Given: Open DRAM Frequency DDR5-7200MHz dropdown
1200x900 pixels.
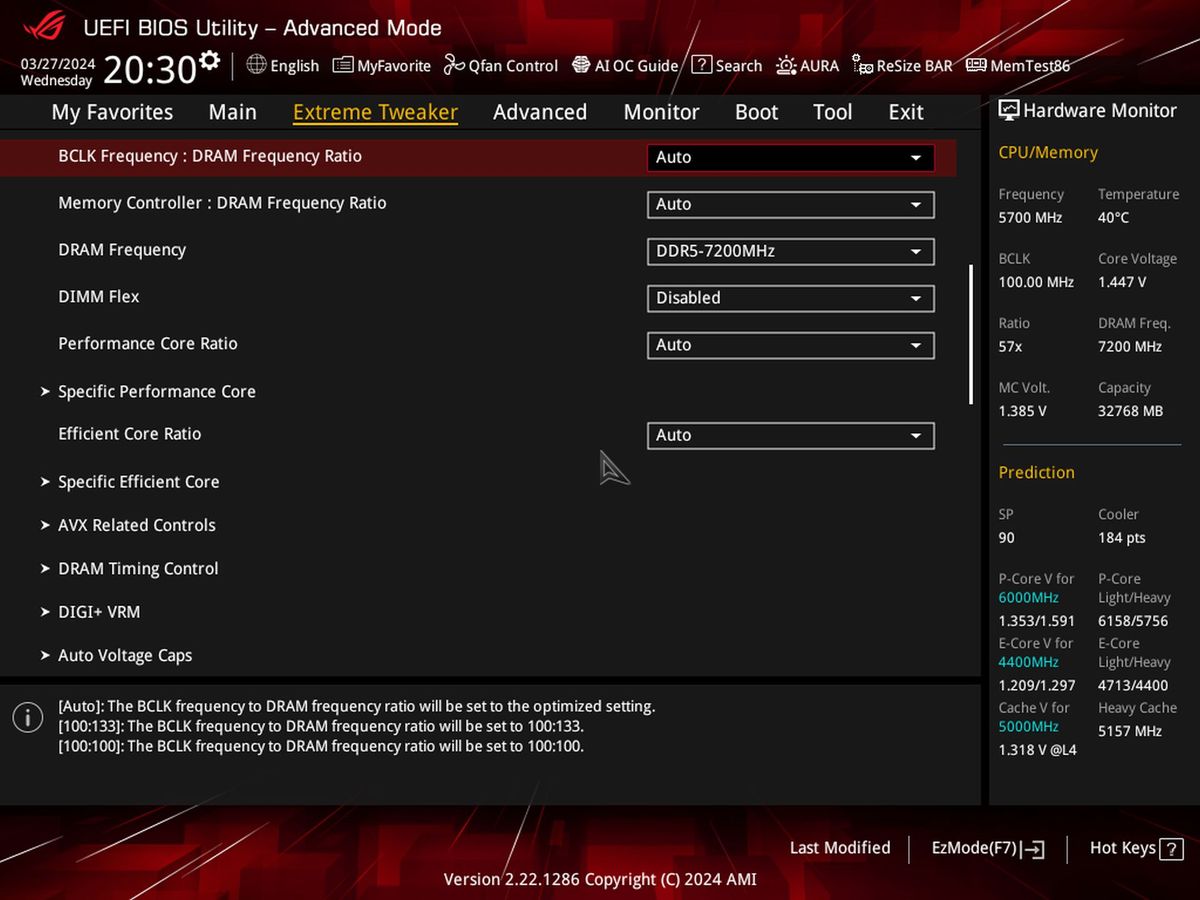Looking at the screenshot, I should (790, 251).
